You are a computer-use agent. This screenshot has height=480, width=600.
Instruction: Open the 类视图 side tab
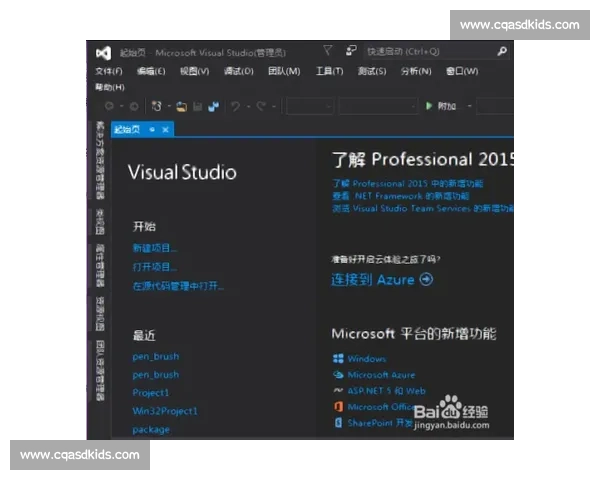coord(100,222)
